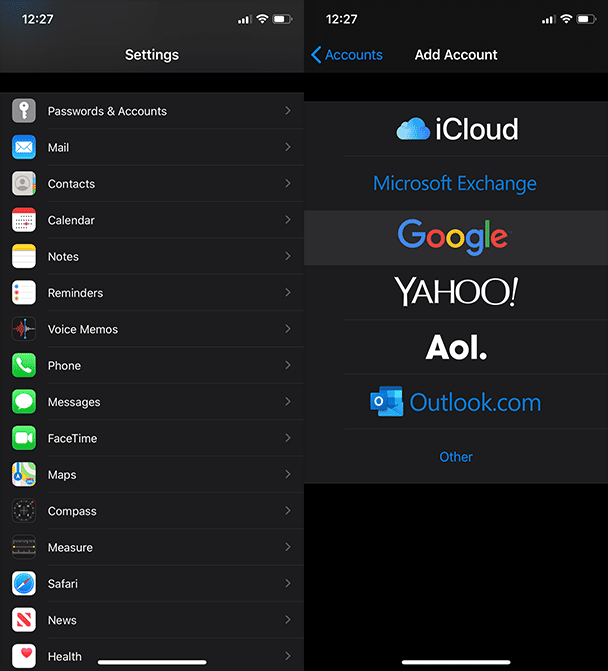Tap the Messages bubble icon
Image resolution: width=608 pixels, height=671 pixels.
click(x=24, y=402)
